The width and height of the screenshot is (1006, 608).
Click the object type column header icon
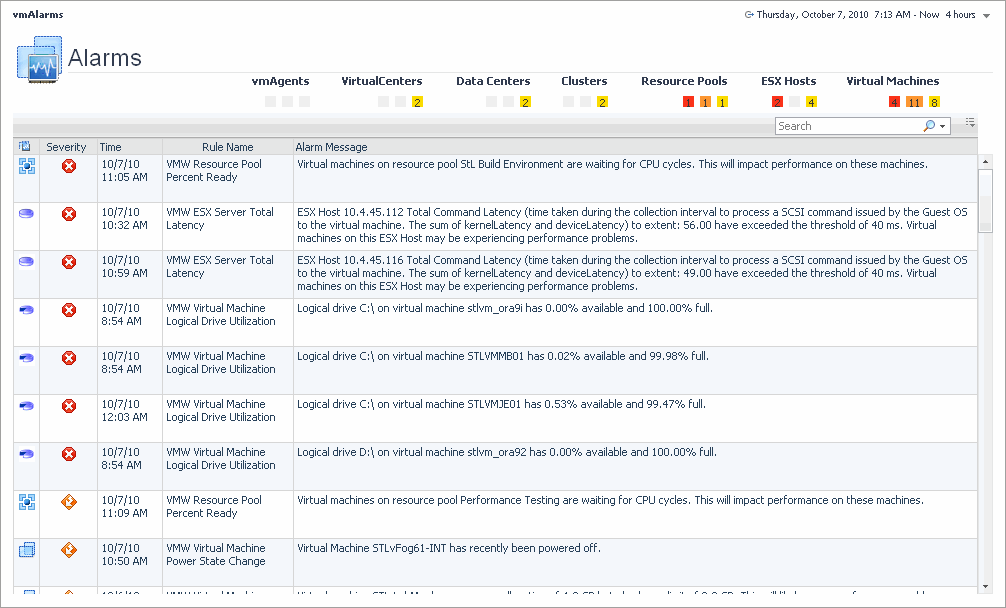click(26, 147)
